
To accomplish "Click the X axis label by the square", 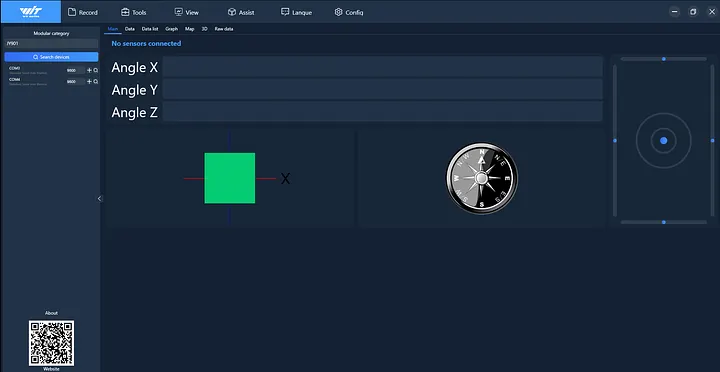I will 285,179.
